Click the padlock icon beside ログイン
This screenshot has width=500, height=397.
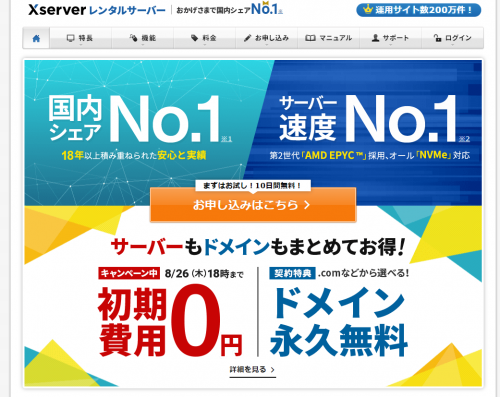437,38
